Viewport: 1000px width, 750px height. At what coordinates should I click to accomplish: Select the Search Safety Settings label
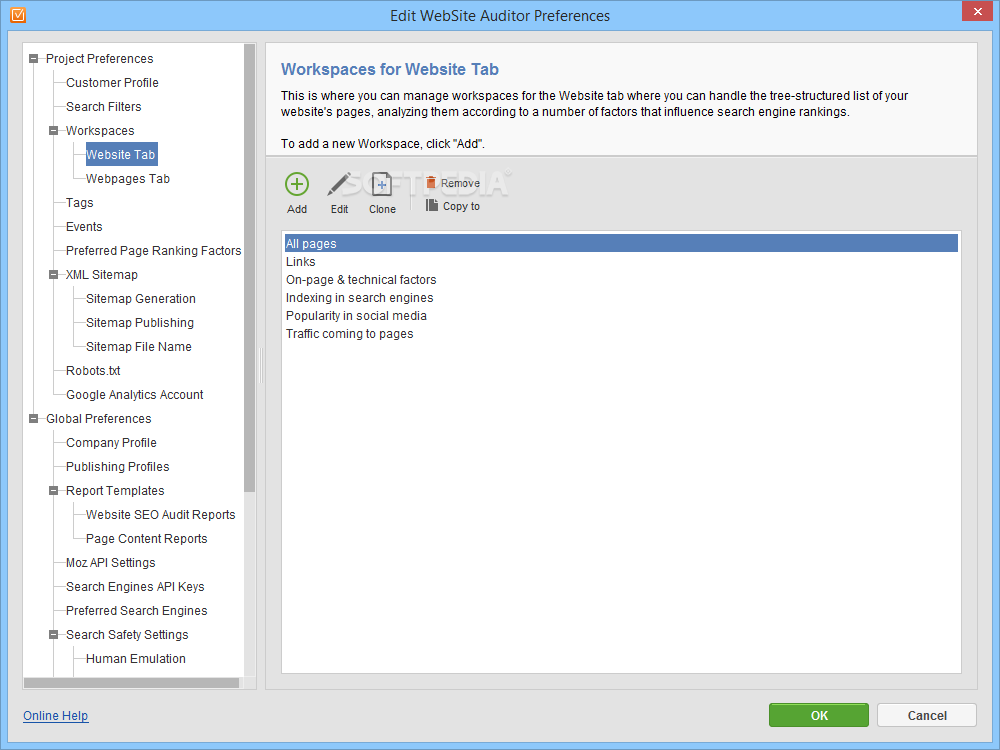(x=127, y=635)
